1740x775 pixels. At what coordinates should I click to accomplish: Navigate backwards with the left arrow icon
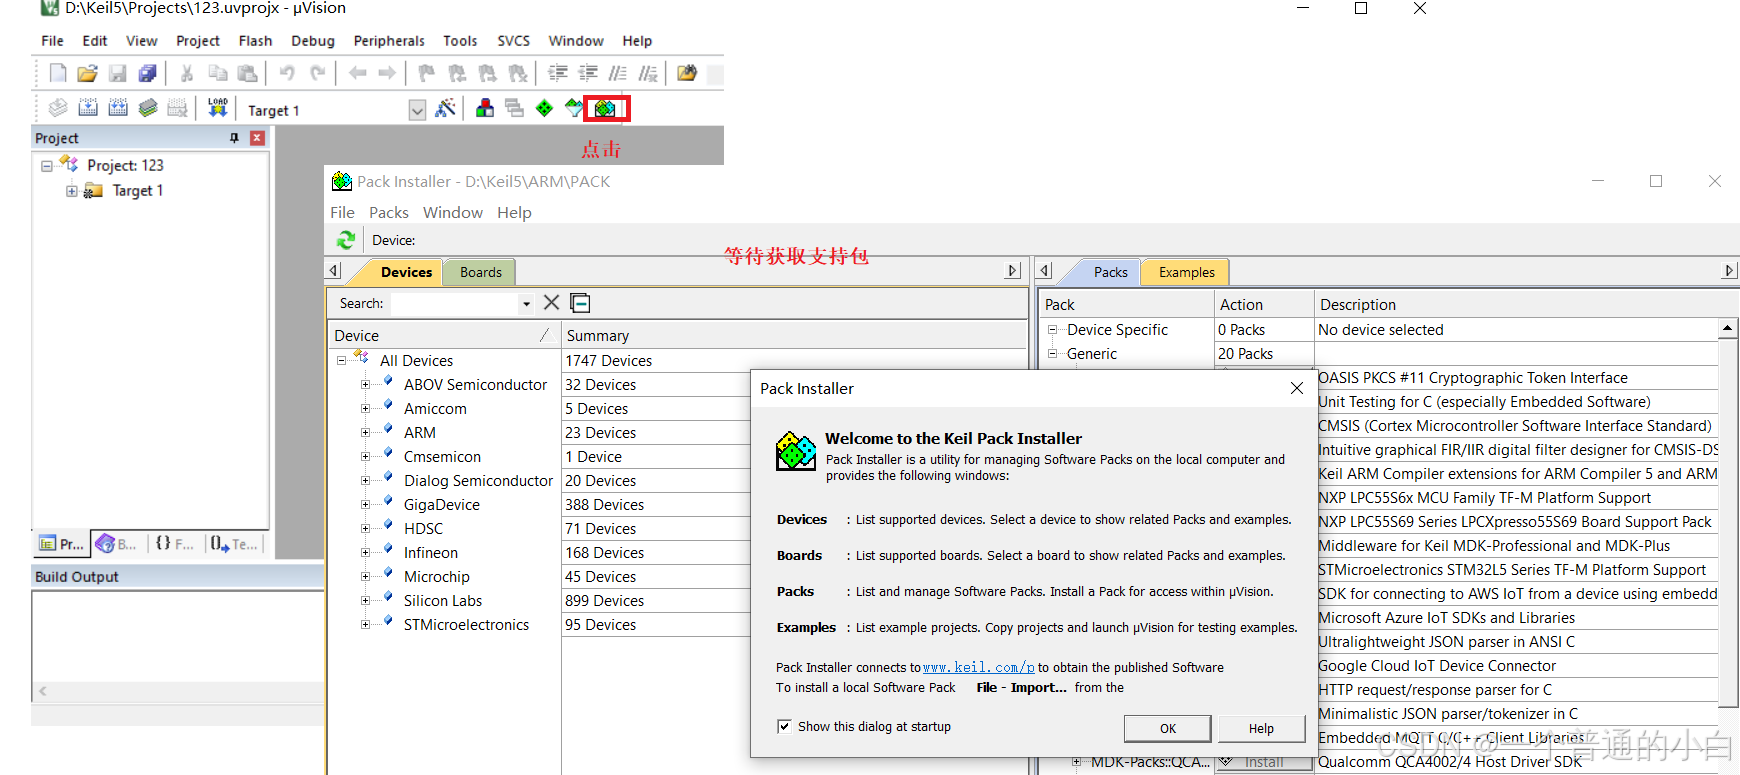click(357, 73)
